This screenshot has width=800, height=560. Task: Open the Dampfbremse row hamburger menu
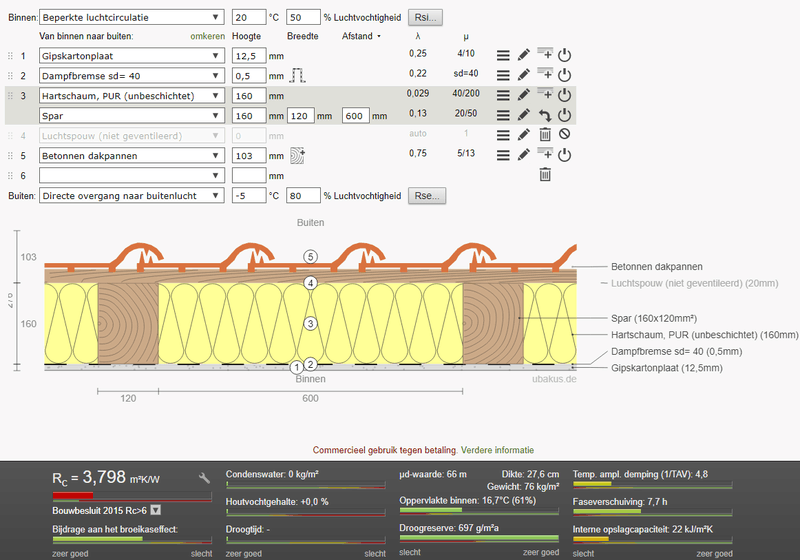click(503, 75)
